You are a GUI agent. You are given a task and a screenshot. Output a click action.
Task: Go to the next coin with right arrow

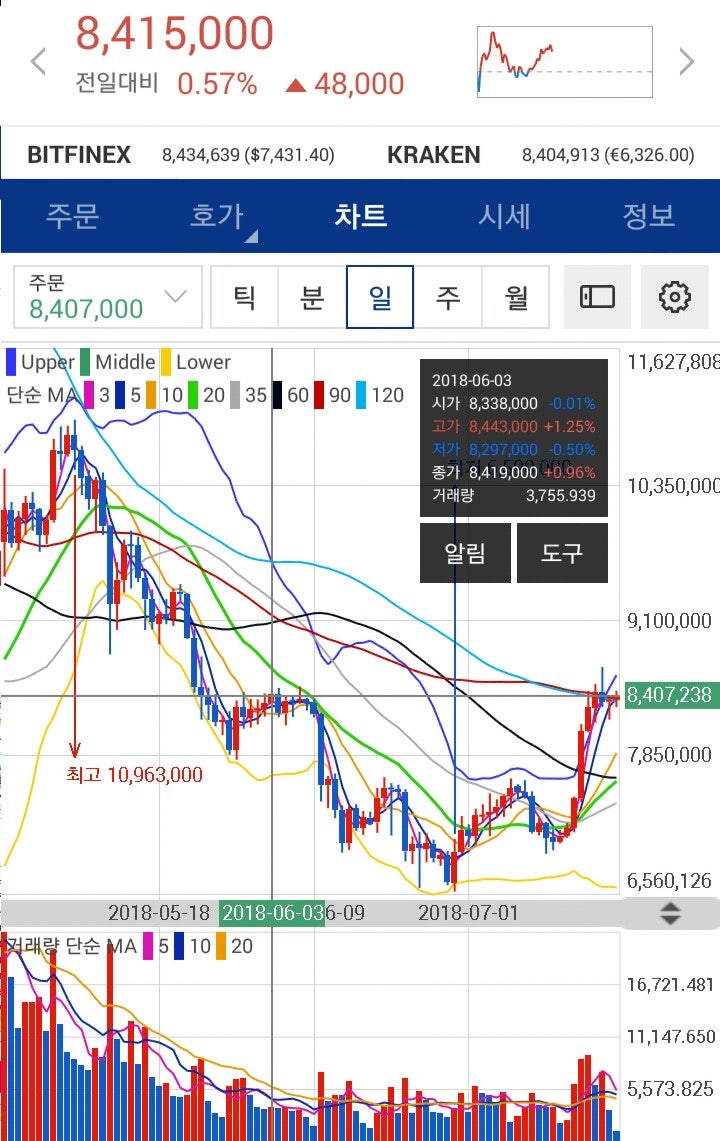(x=687, y=62)
